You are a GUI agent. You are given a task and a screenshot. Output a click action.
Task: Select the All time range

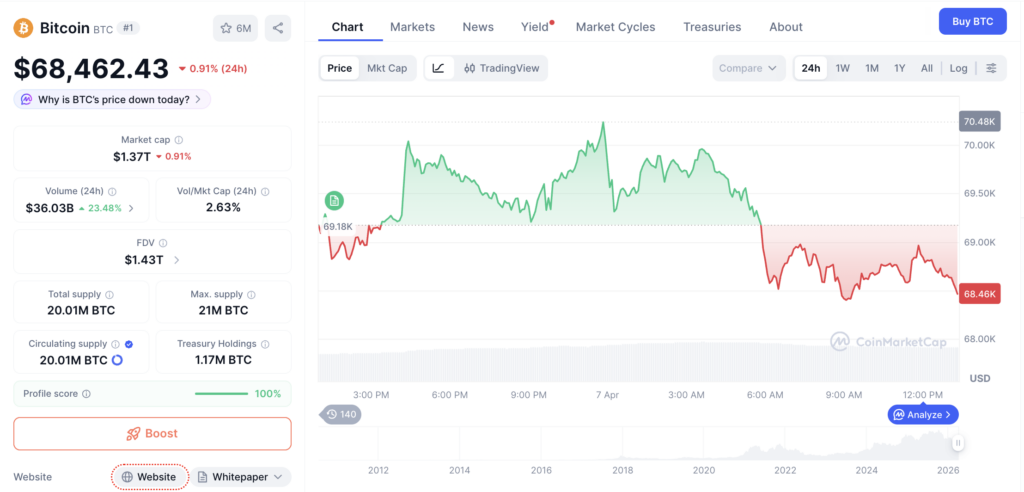927,68
